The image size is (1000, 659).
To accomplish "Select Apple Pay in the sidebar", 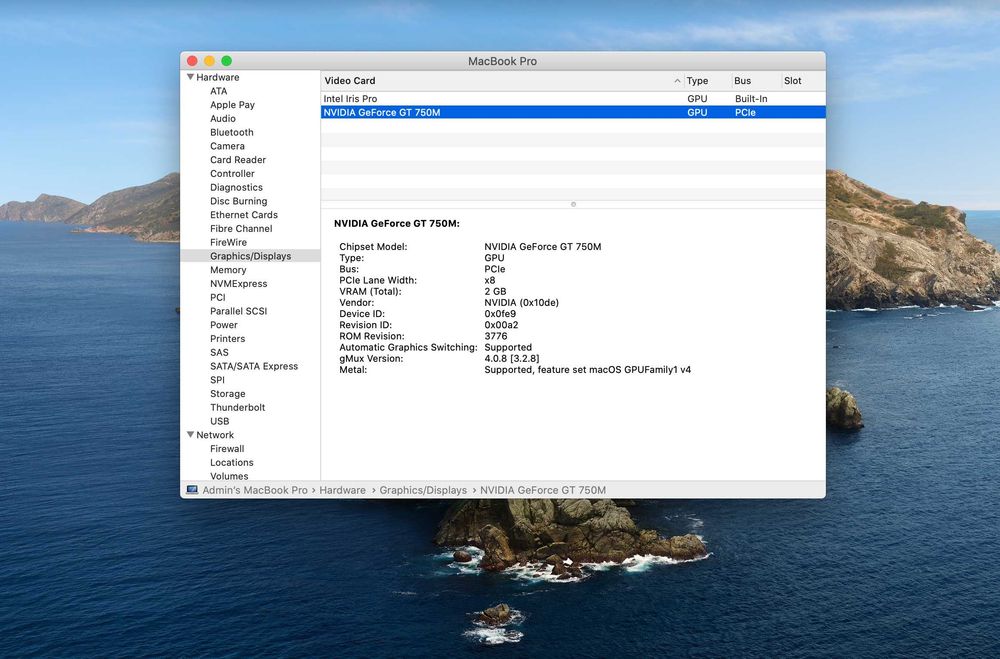I will (232, 105).
